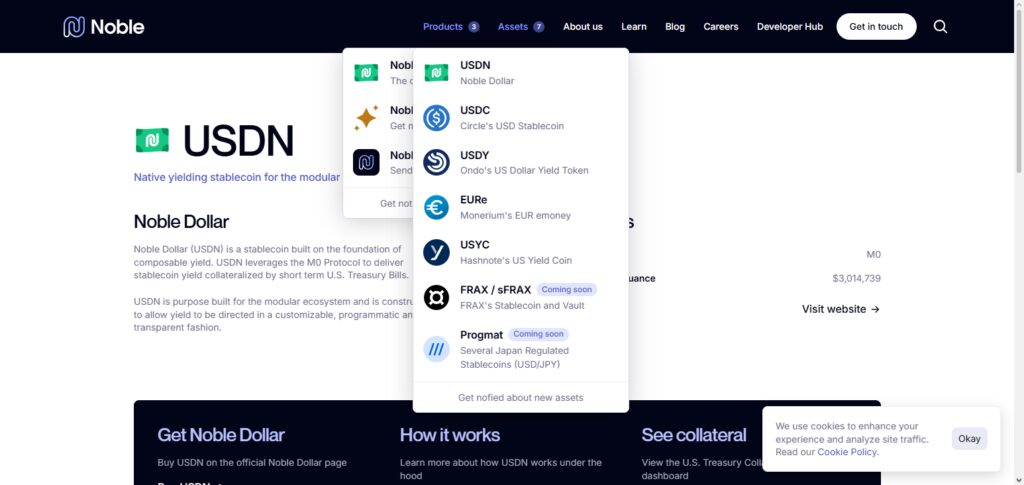The image size is (1024, 485).
Task: Click the green banknote icon in Products menu
Action: coord(366,72)
